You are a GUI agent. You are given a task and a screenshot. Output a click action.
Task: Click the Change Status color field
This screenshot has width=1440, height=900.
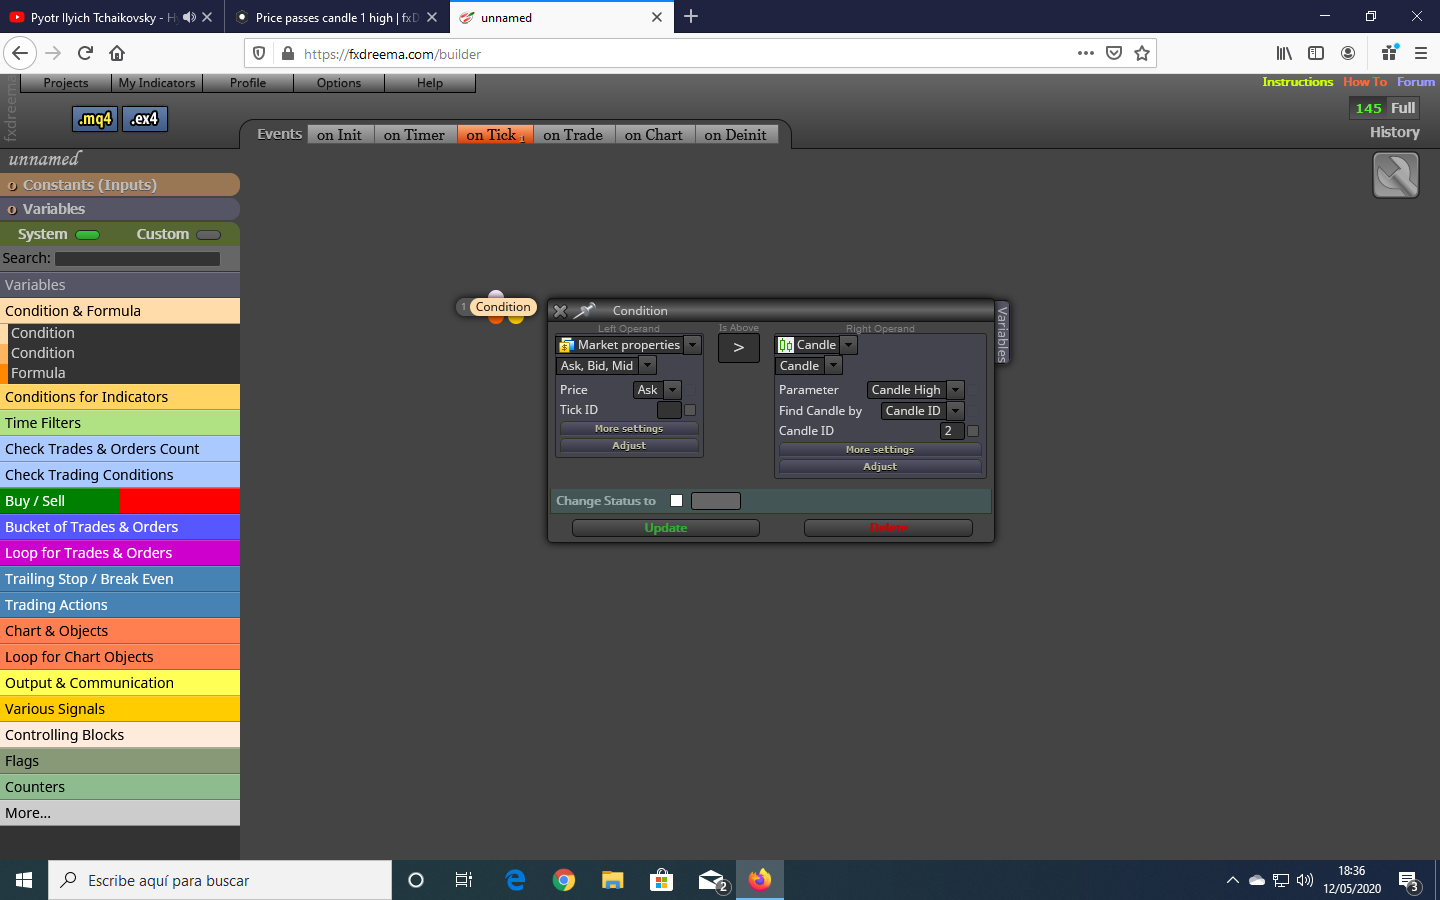[716, 501]
